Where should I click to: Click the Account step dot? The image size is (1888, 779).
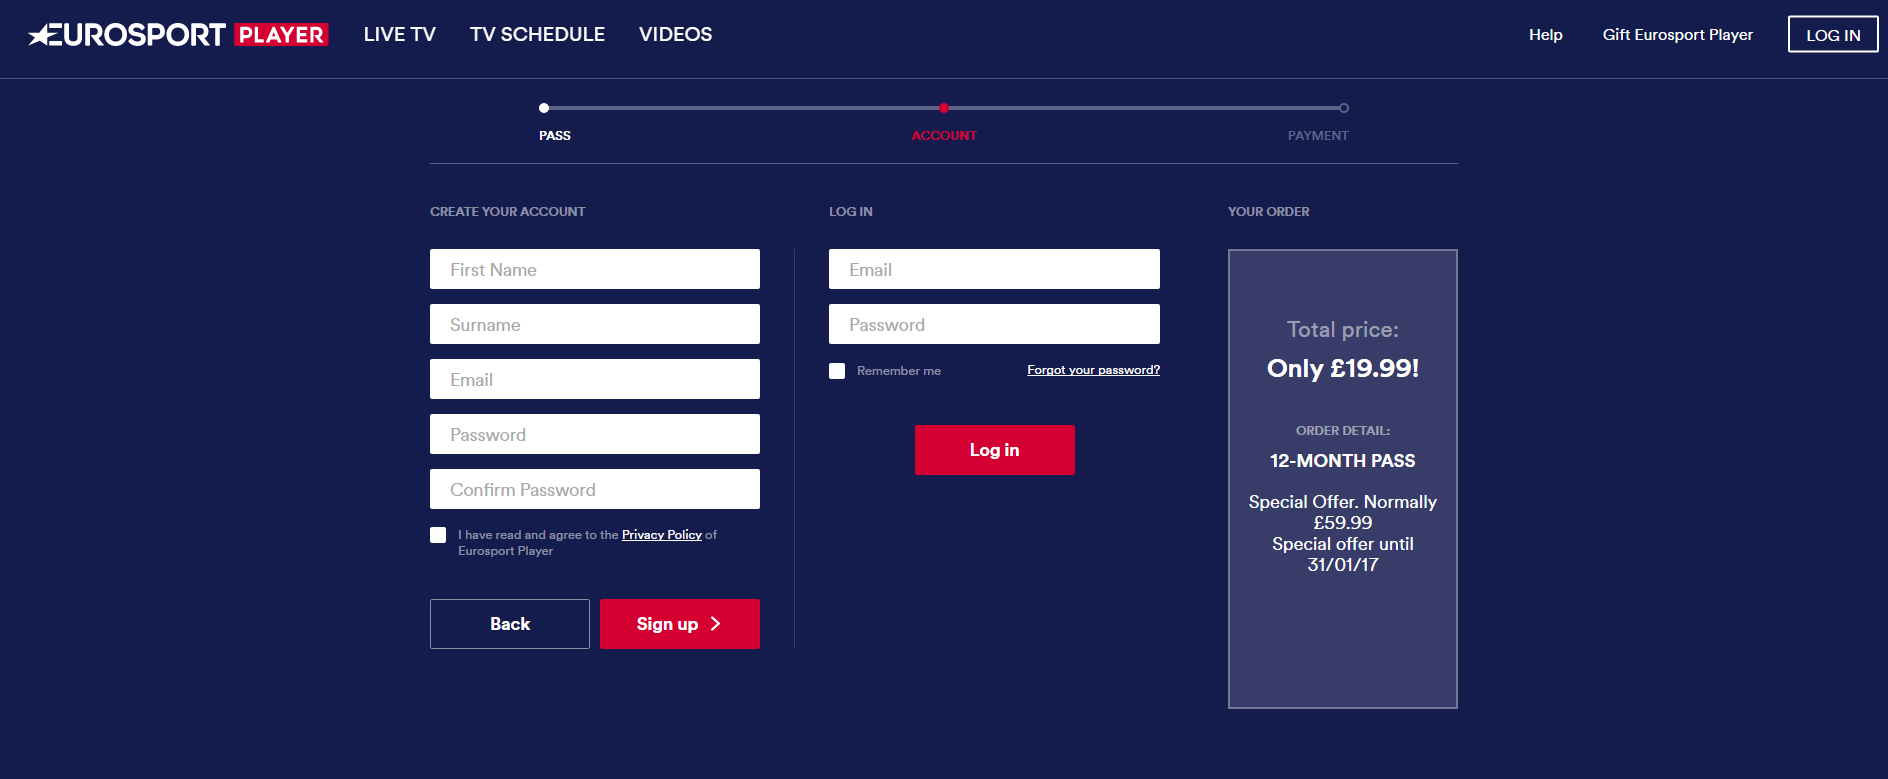point(944,108)
